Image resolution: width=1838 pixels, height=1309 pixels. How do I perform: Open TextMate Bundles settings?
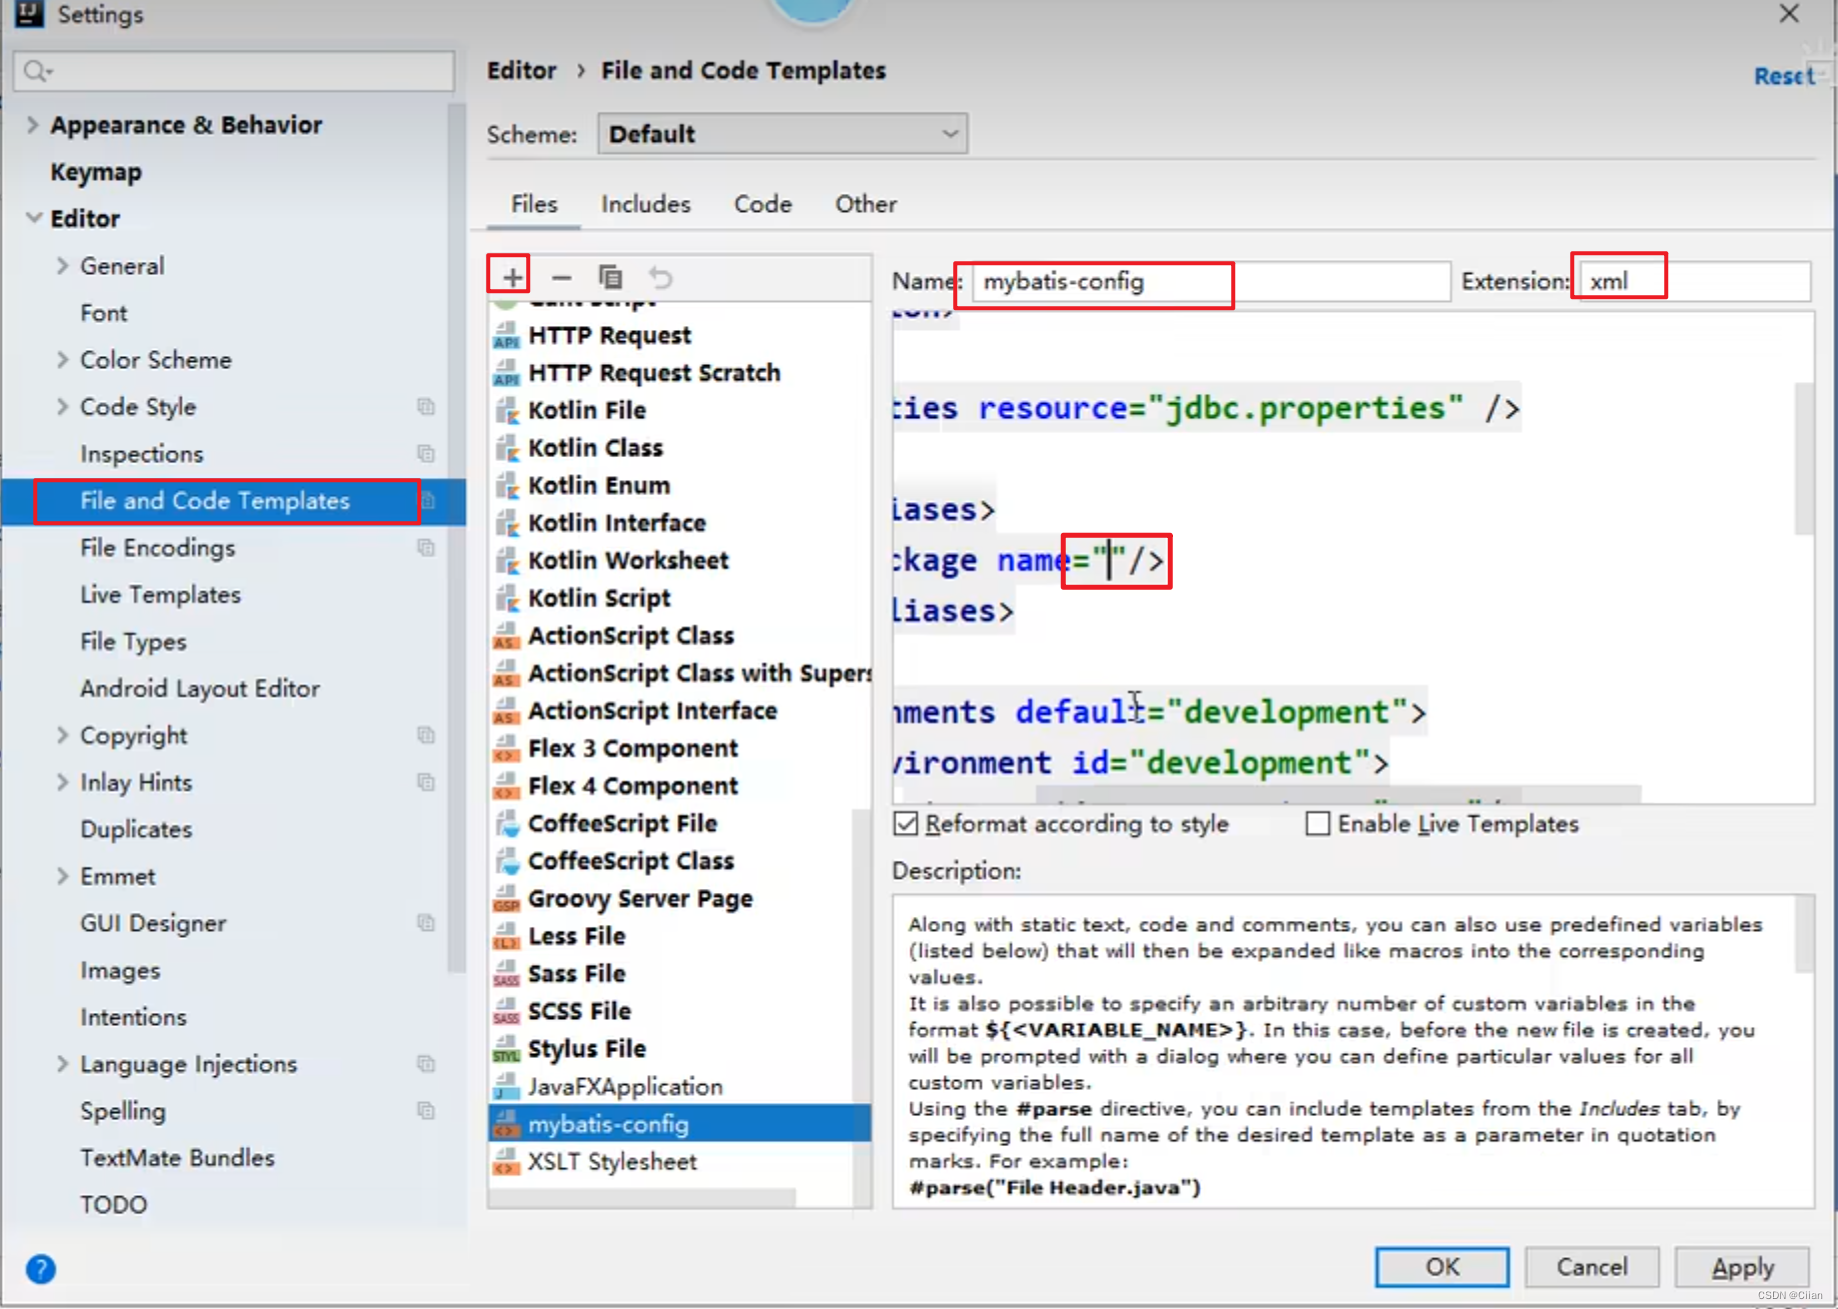point(177,1158)
